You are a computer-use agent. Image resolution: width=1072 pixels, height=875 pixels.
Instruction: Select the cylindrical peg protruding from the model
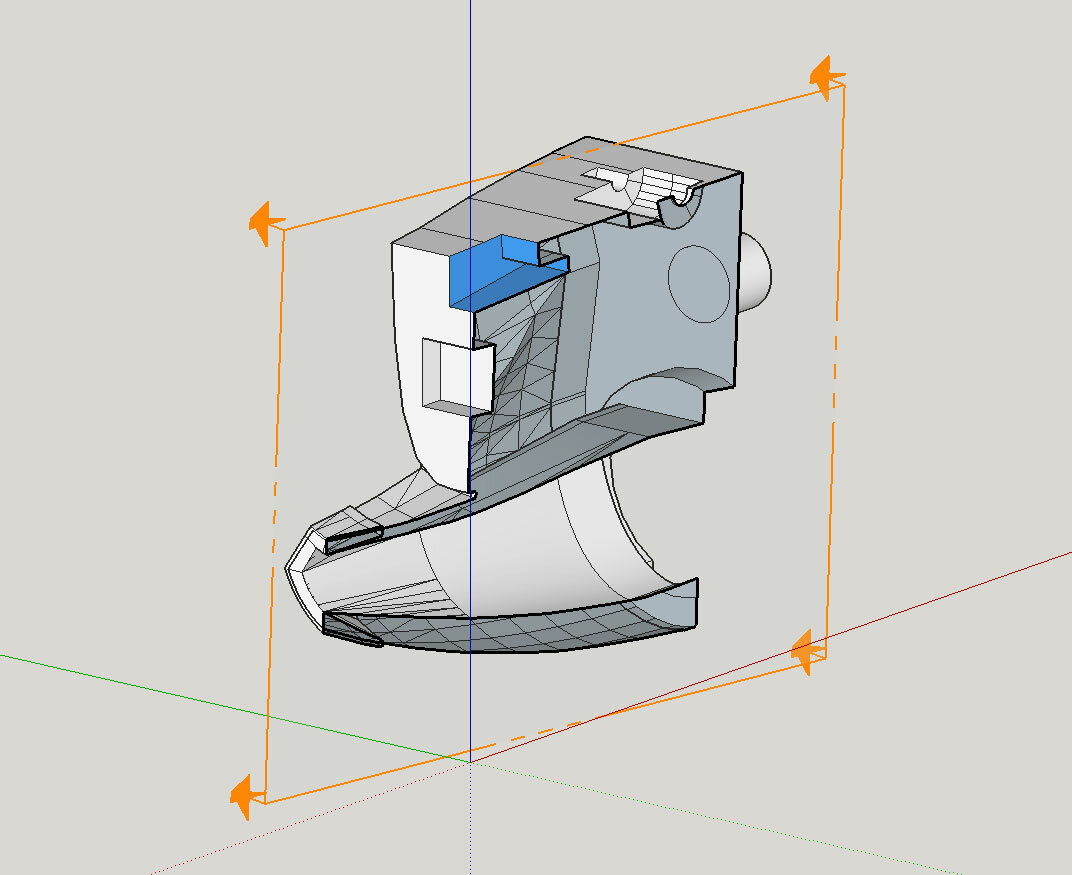pyautogui.click(x=755, y=273)
